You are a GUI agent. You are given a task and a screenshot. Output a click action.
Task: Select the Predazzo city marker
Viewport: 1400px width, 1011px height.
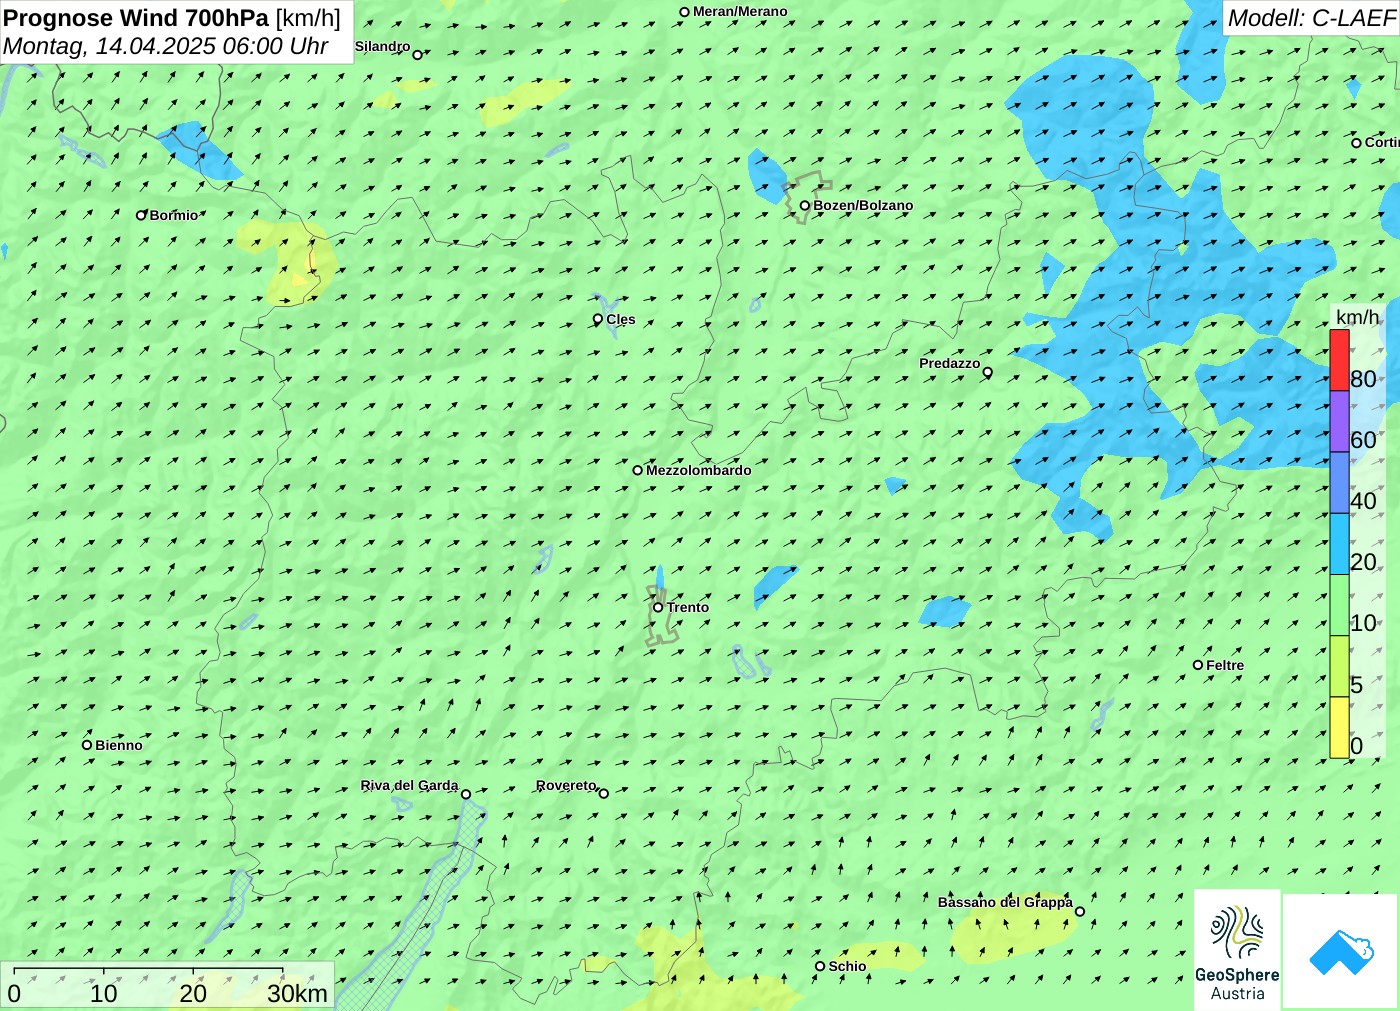tap(987, 372)
